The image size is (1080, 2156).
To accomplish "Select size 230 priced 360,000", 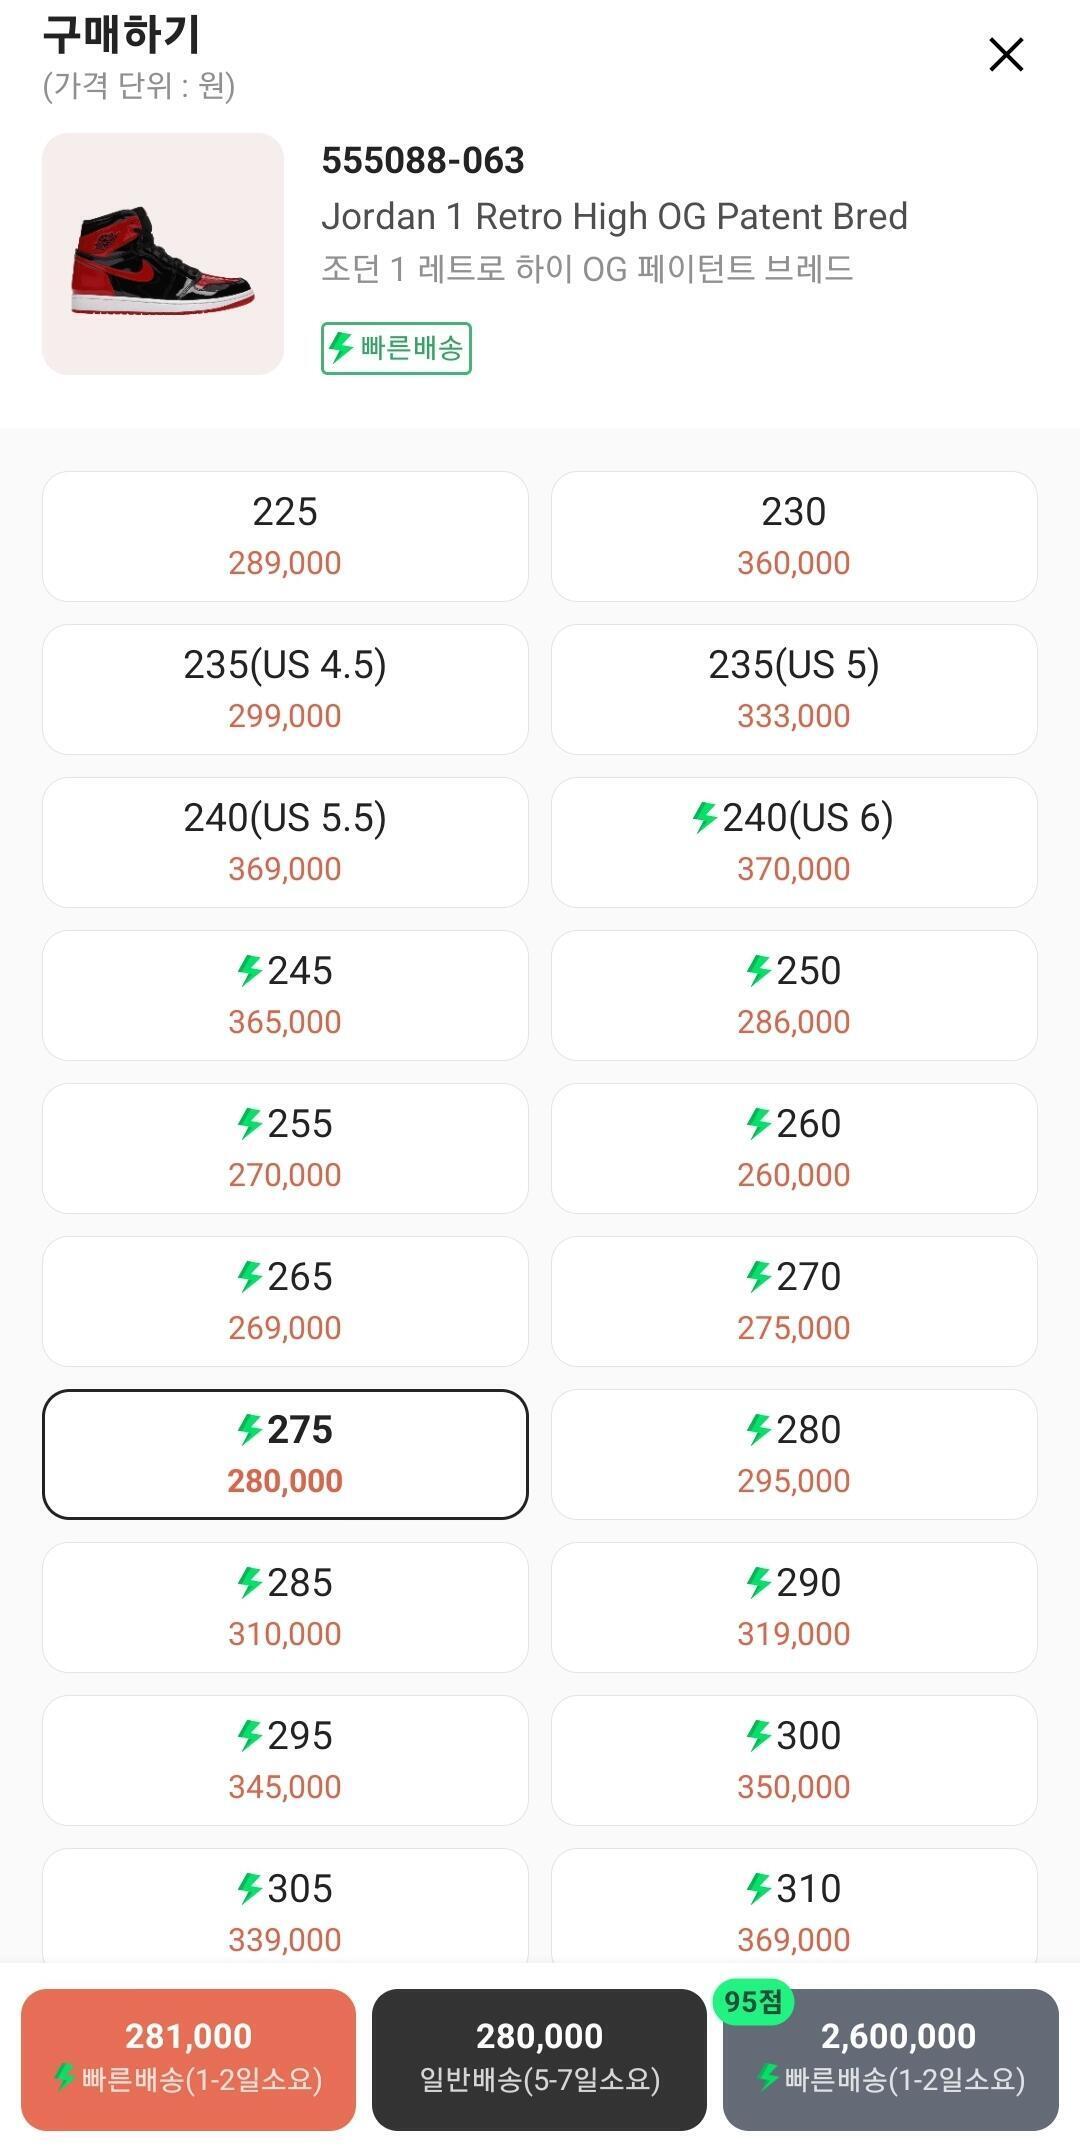I will (794, 536).
